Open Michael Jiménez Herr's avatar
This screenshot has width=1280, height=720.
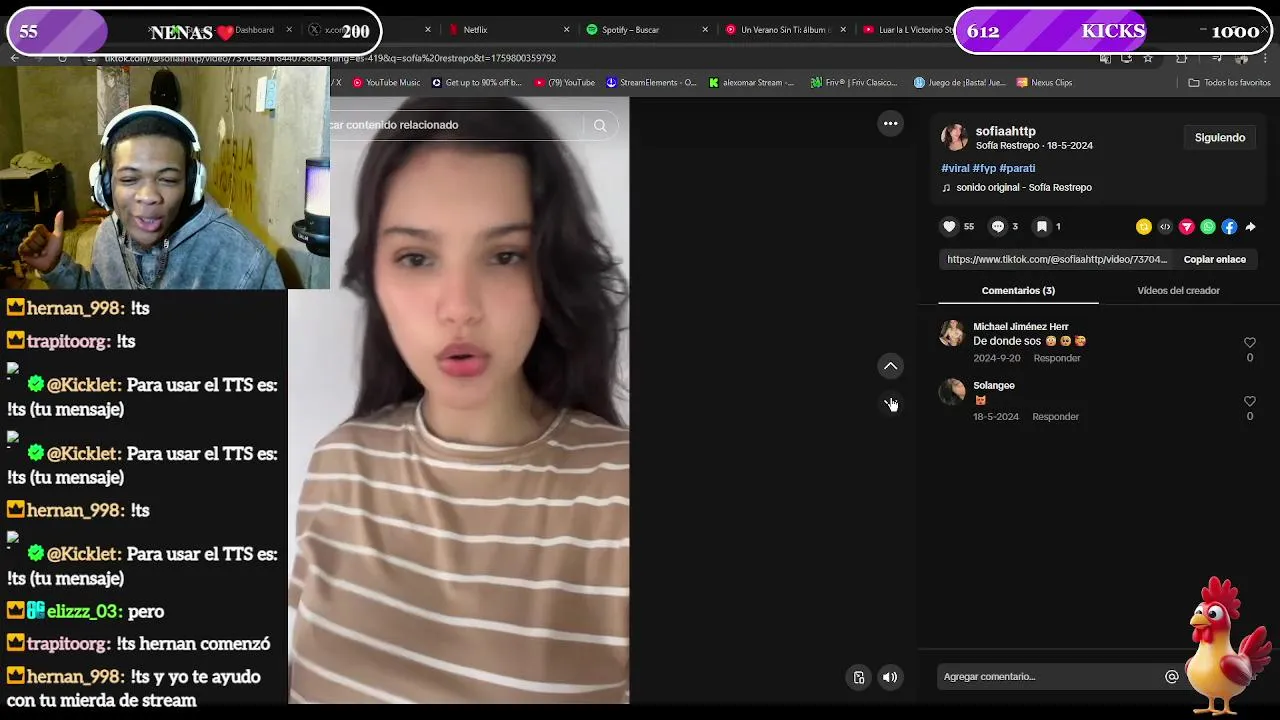952,333
